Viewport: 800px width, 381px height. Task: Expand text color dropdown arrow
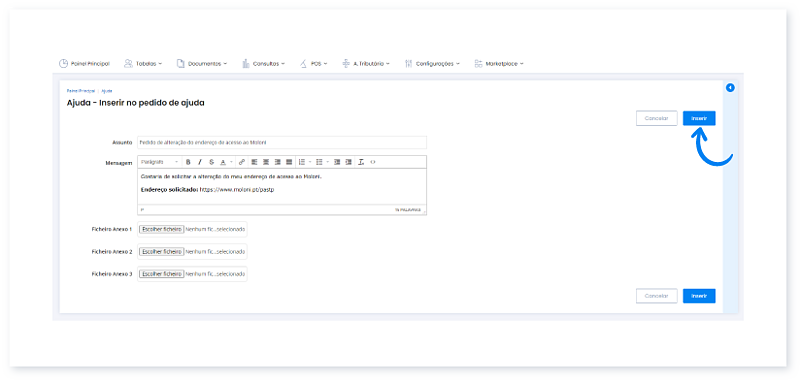point(231,162)
